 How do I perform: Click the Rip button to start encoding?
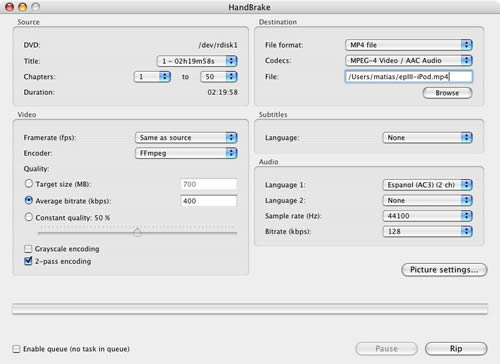point(456,349)
